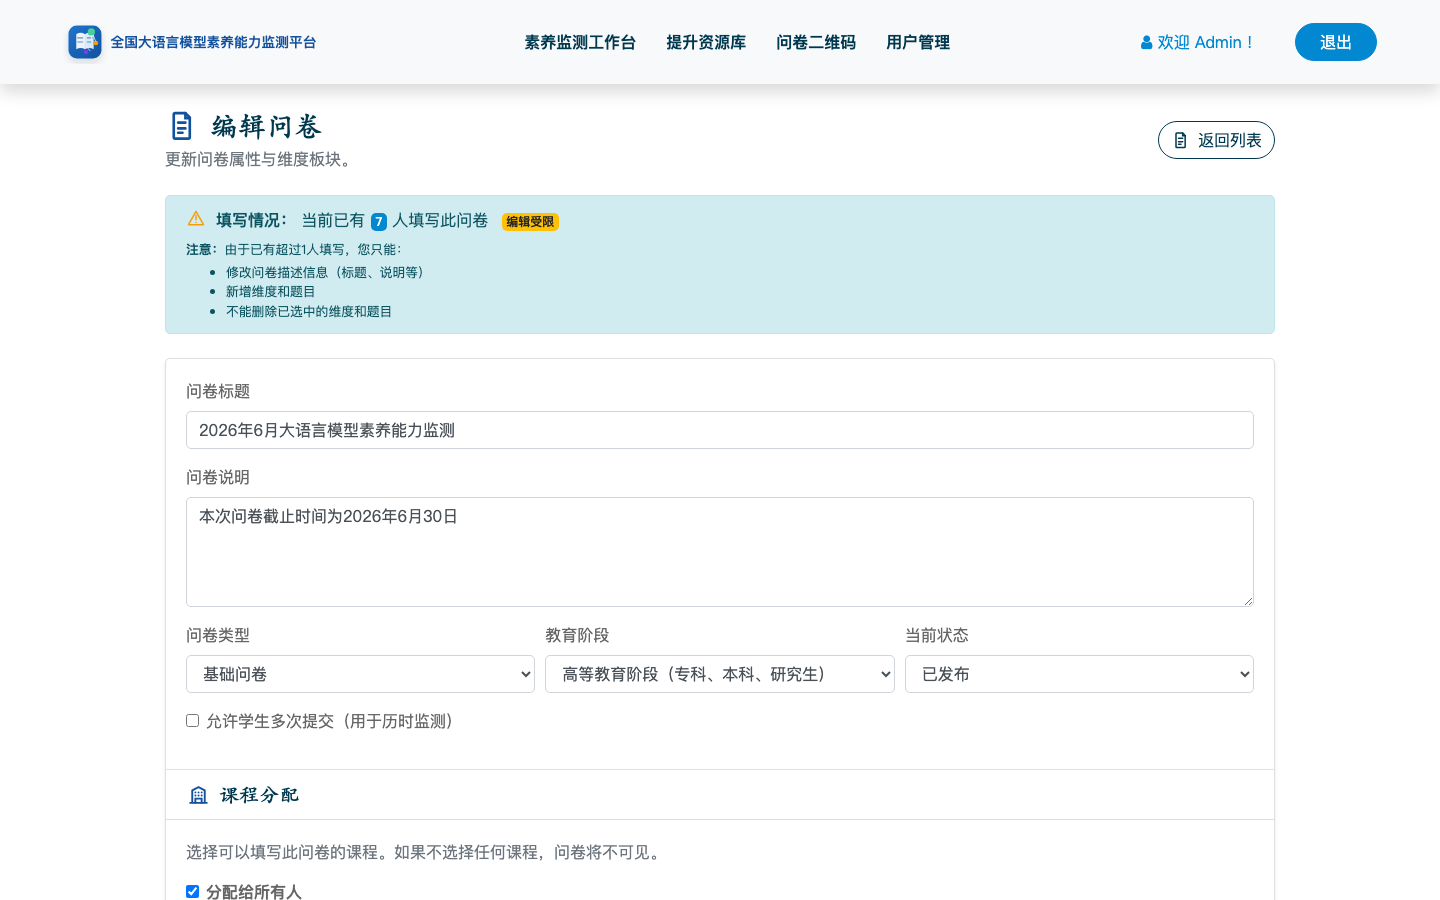Click the 编辑受限 badge
Image resolution: width=1440 pixels, height=900 pixels.
coord(530,222)
